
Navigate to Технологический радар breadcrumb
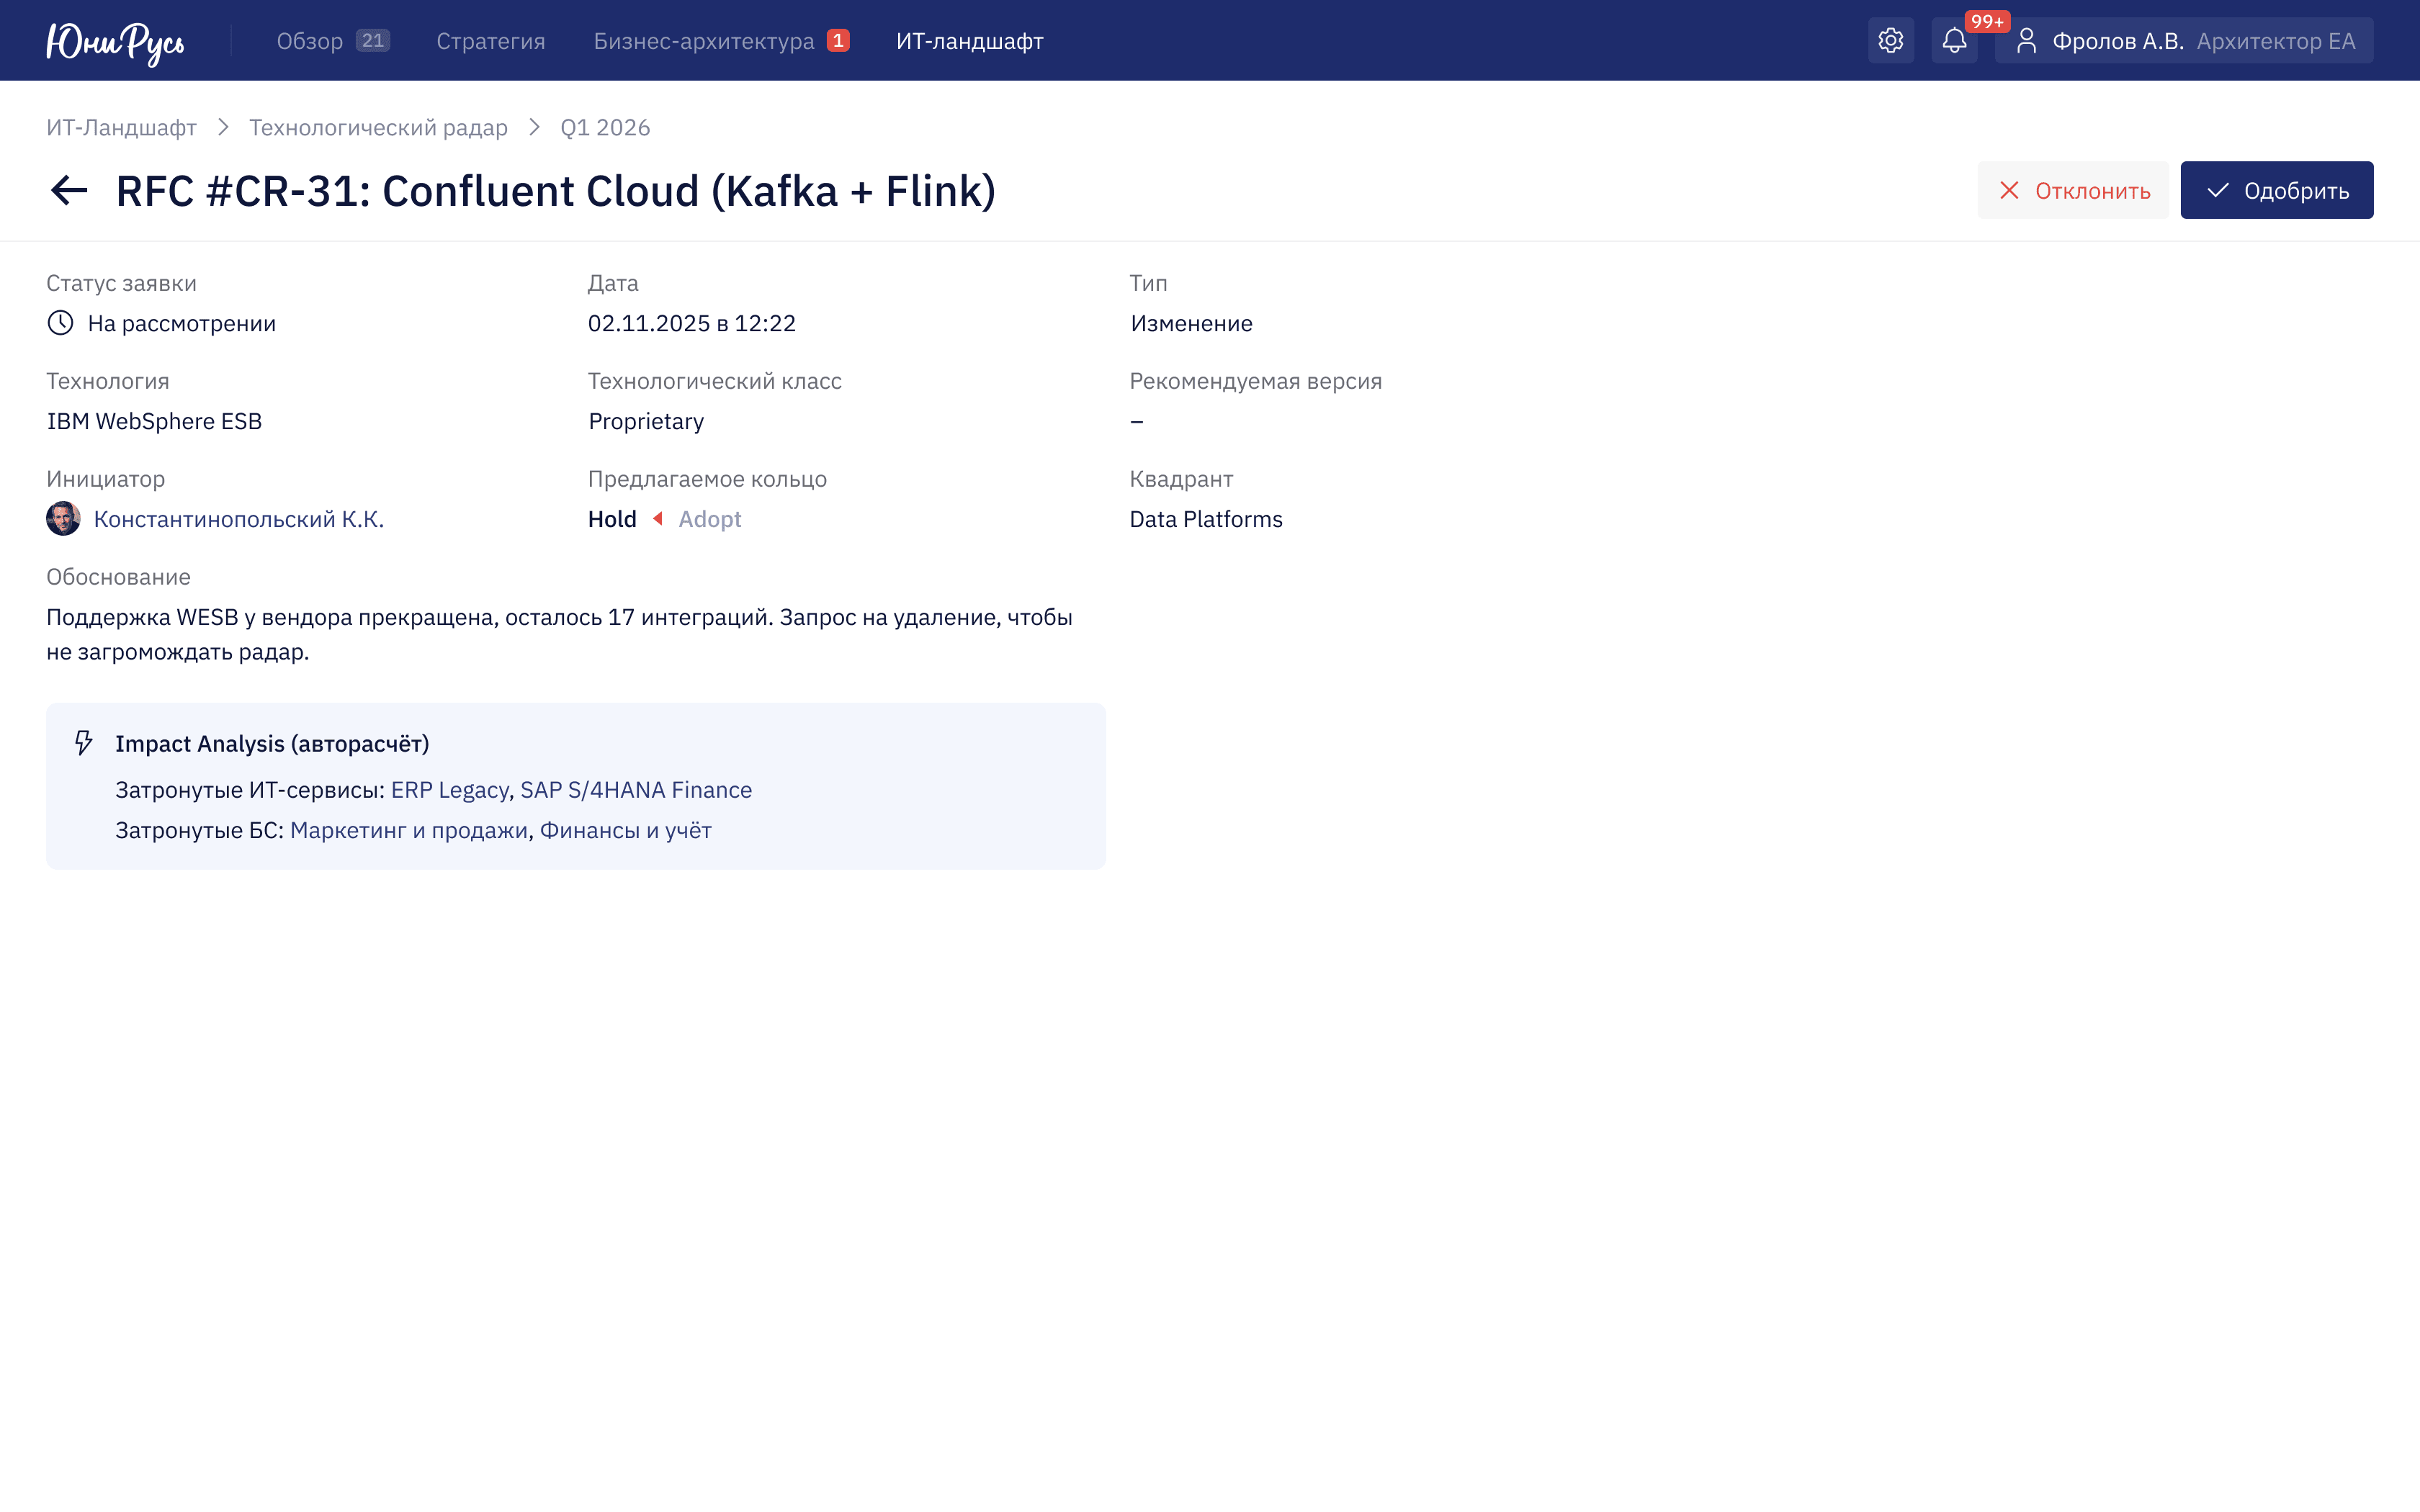point(378,127)
